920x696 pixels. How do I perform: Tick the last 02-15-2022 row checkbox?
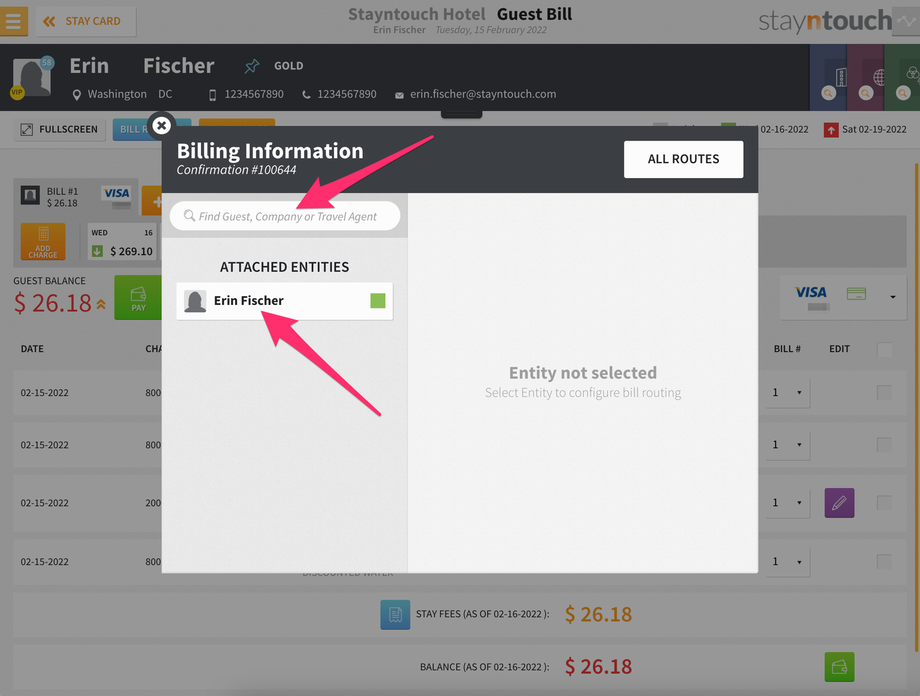pyautogui.click(x=884, y=562)
